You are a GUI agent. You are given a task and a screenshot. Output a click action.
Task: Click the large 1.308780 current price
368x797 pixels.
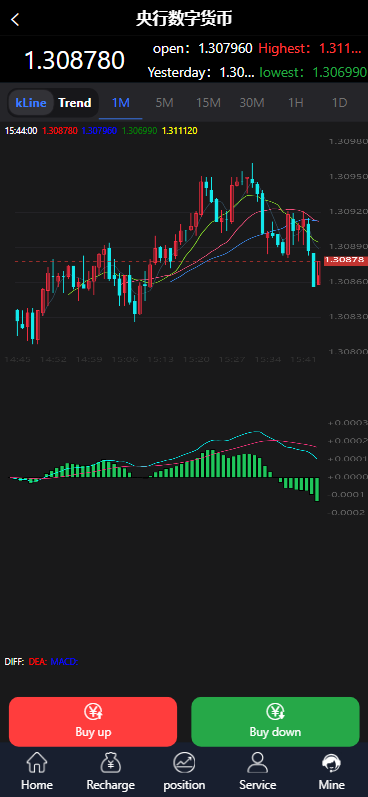tap(74, 60)
